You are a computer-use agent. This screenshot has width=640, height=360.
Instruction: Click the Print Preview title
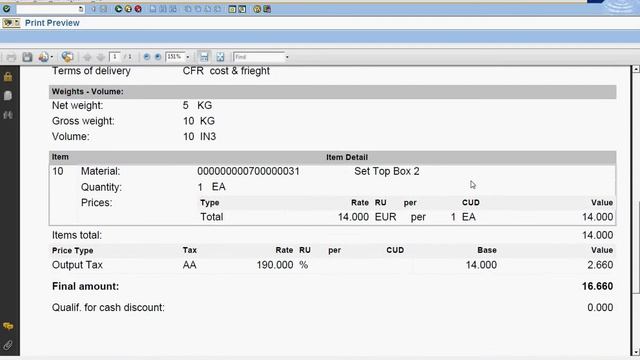click(x=52, y=23)
